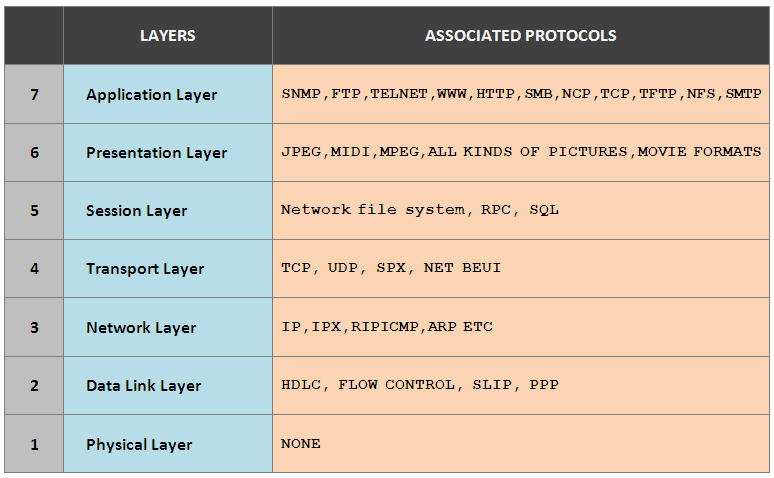
Task: Click the Session Layer label
Action: 136,211
